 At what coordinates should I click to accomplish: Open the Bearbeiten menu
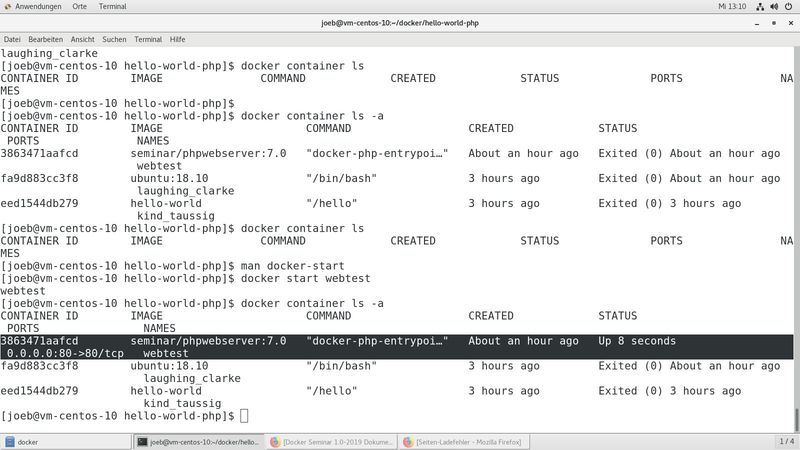(45, 39)
